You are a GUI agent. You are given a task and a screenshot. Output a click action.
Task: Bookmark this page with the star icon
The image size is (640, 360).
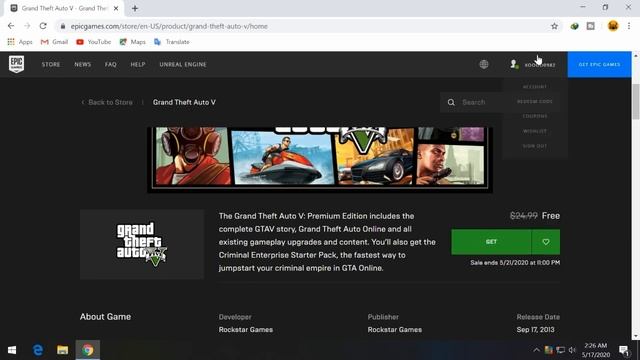point(554,26)
